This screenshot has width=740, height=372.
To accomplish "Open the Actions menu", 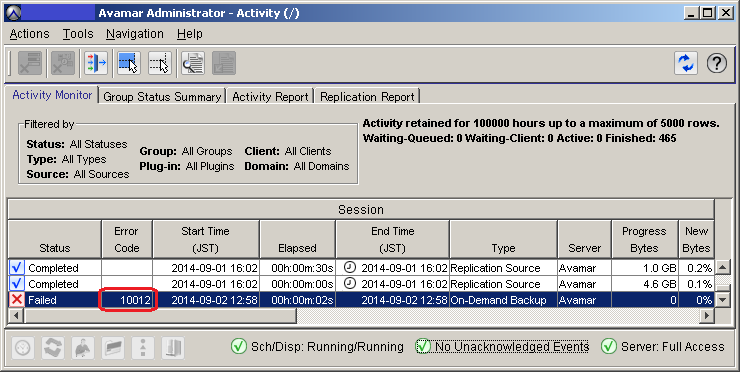I will [x=29, y=34].
